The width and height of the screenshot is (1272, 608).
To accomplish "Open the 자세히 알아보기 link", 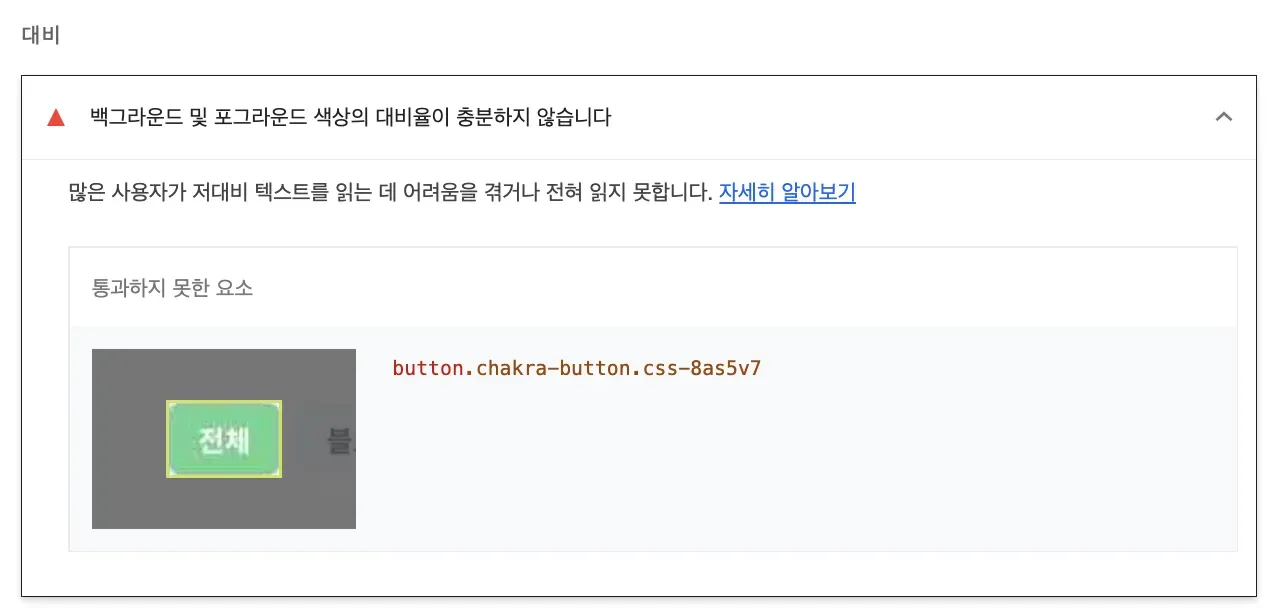I will point(787,193).
